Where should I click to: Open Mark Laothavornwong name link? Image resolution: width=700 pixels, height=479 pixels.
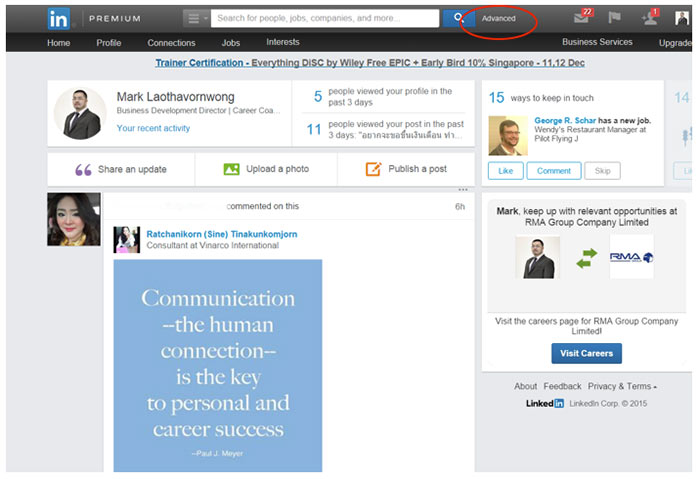[x=175, y=97]
